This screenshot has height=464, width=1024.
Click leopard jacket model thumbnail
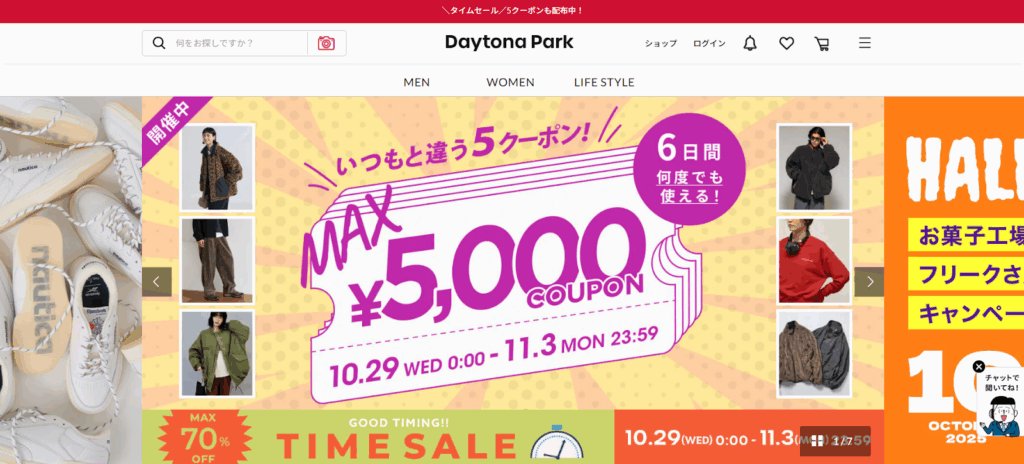pyautogui.click(x=217, y=167)
